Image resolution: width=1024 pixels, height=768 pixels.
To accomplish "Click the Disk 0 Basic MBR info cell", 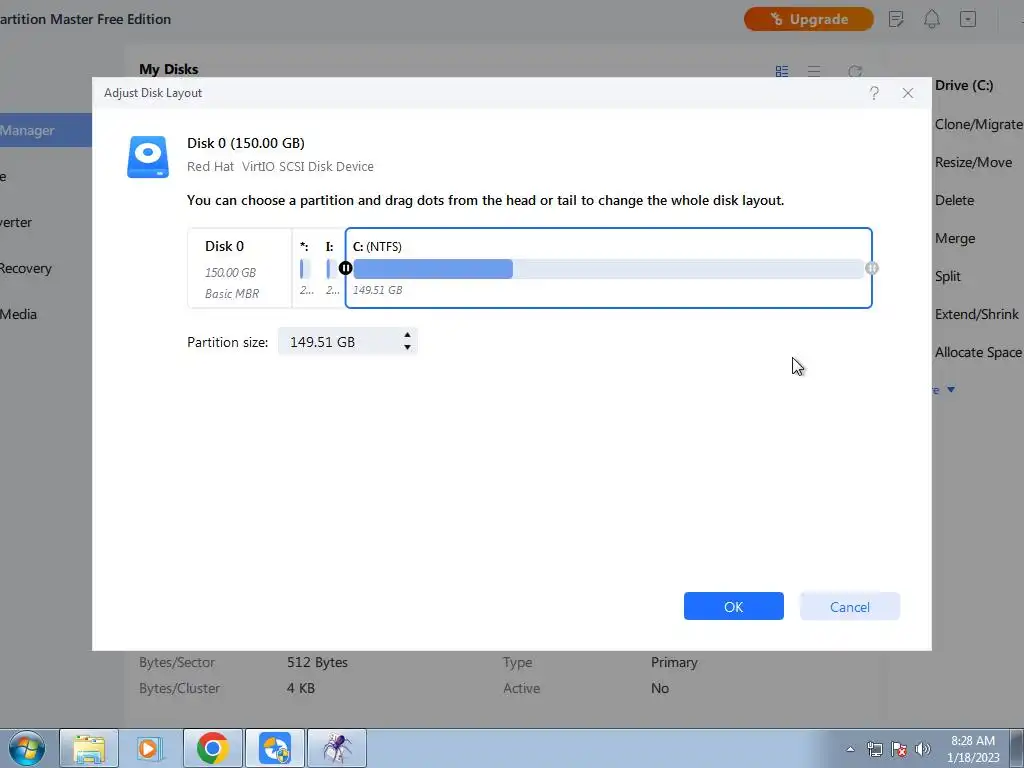I will point(240,268).
